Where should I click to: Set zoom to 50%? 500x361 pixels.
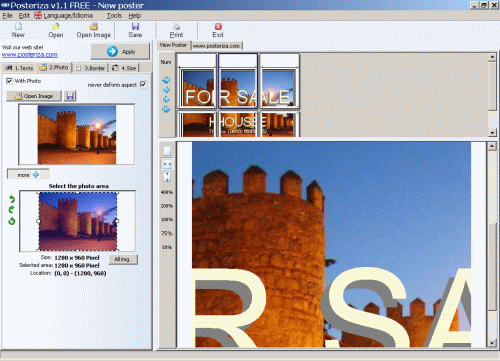point(167,247)
